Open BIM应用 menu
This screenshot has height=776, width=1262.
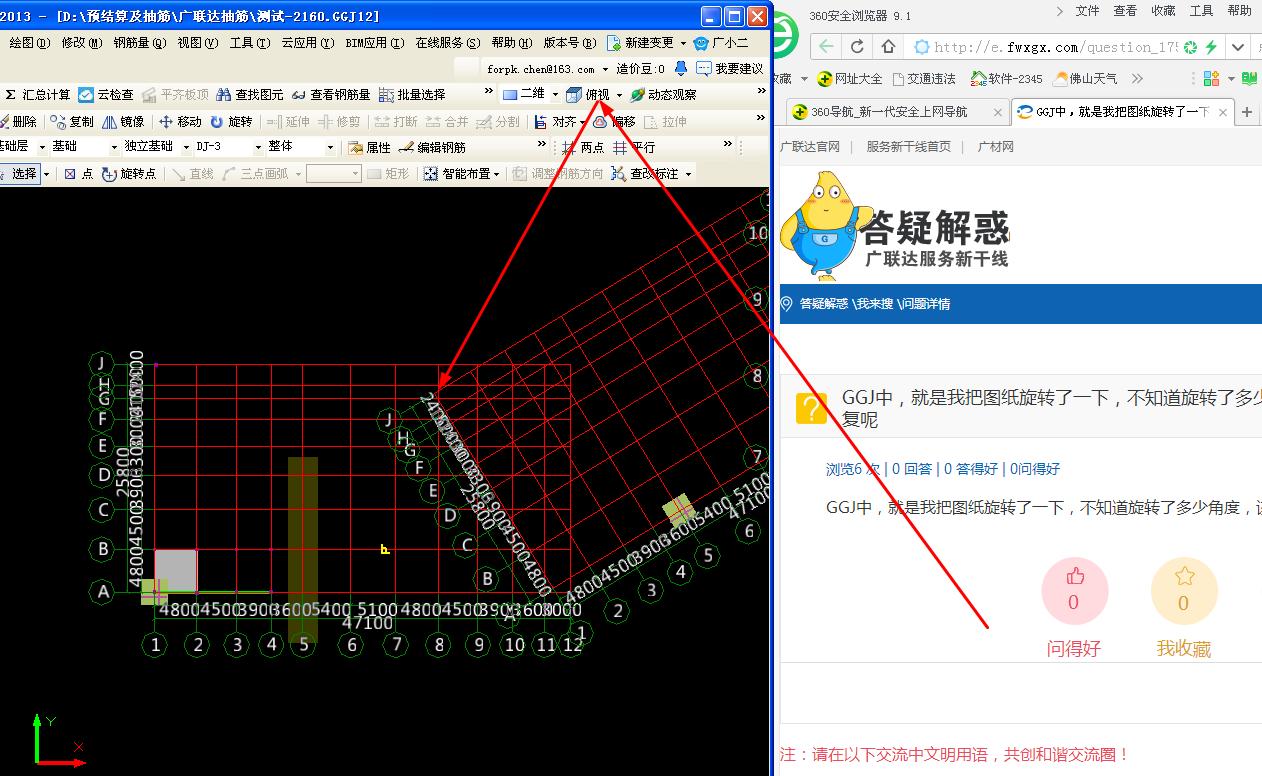click(374, 43)
